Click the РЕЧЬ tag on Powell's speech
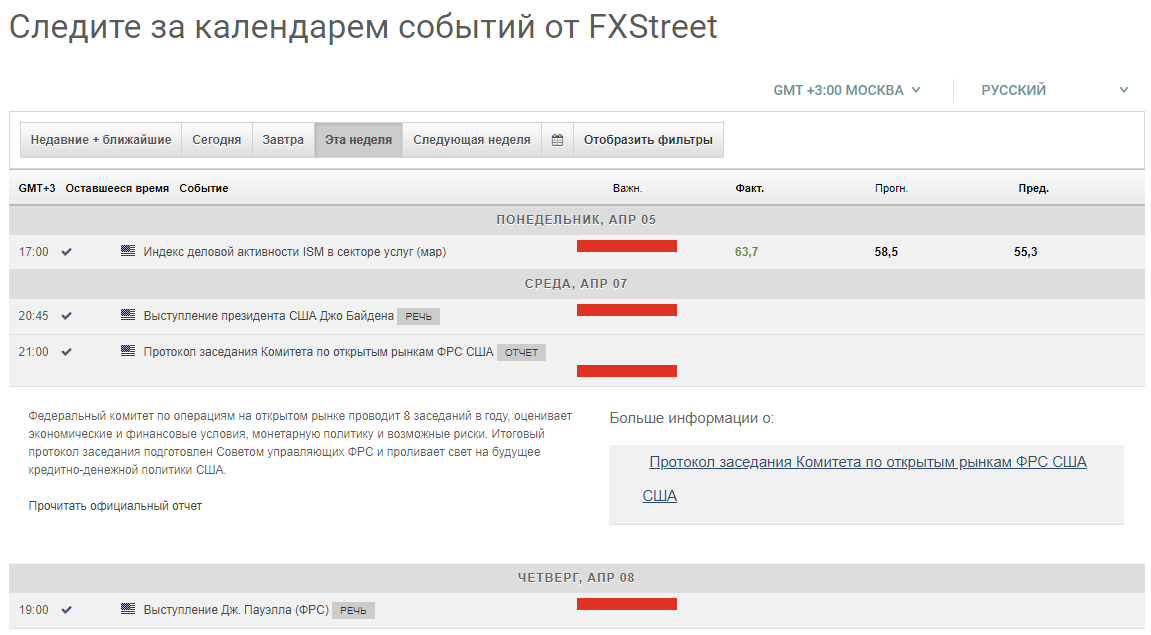 tap(353, 610)
